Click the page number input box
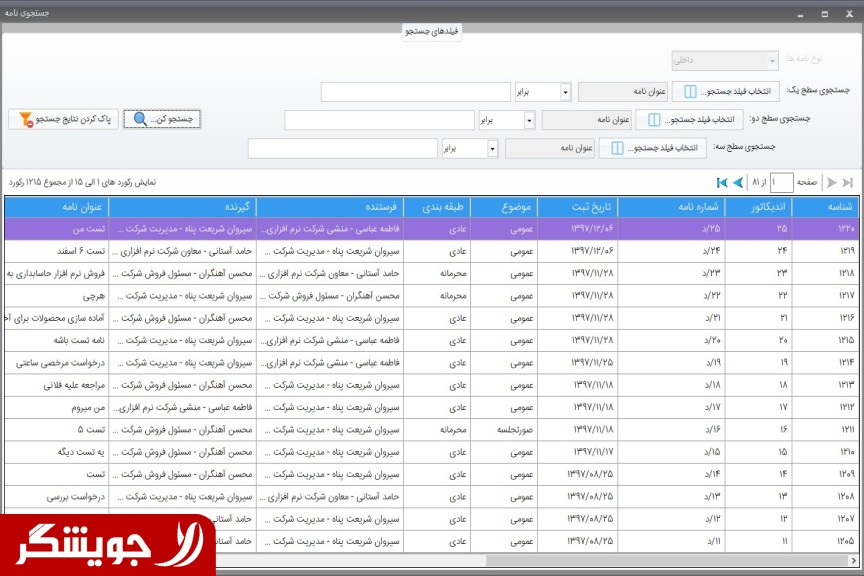Screen dimensions: 864x576 (783, 182)
